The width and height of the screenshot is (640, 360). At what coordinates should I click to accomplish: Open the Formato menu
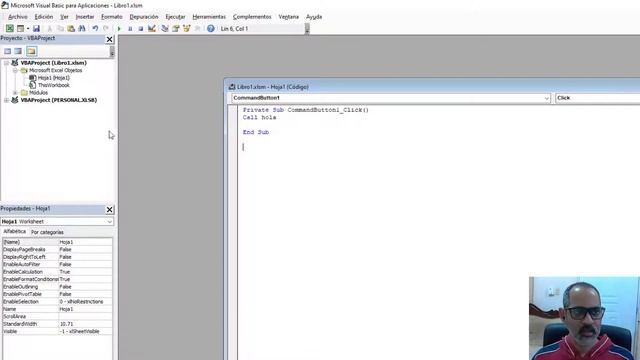(111, 17)
